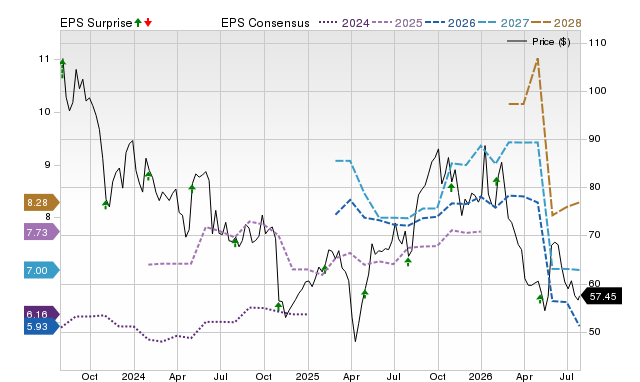640x382 pixels.
Task: Click the 2024 label on the date axis
Action: 134,376
